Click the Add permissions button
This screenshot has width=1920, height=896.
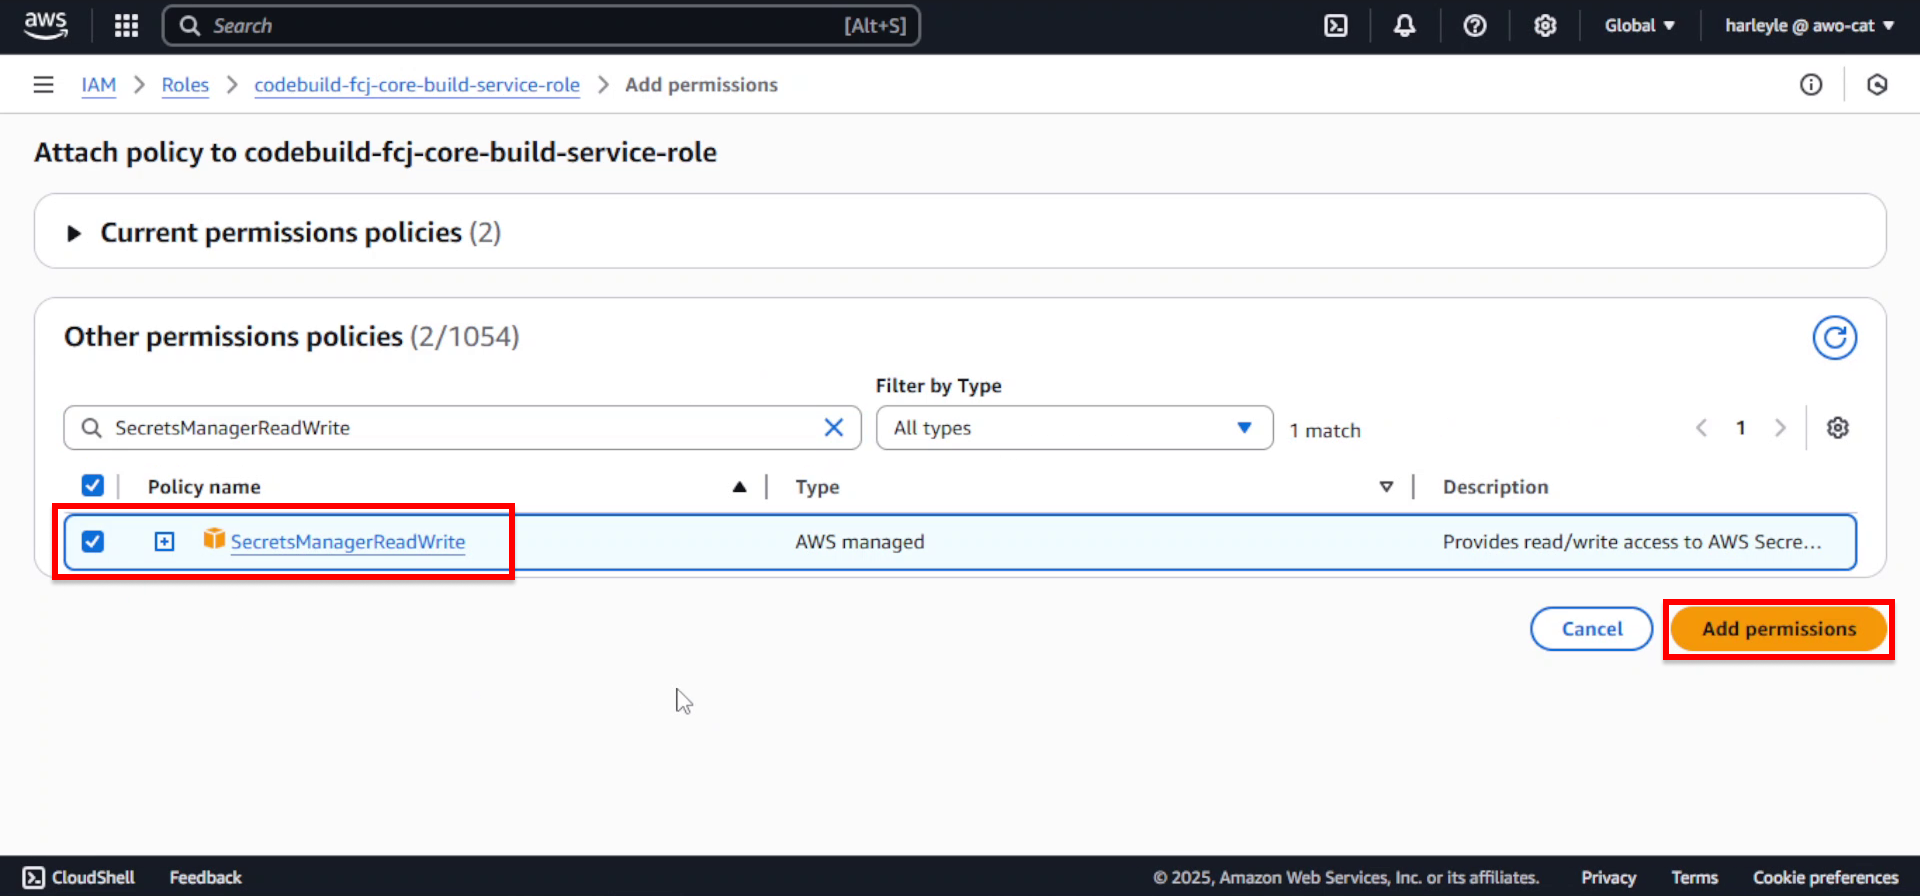pos(1779,629)
